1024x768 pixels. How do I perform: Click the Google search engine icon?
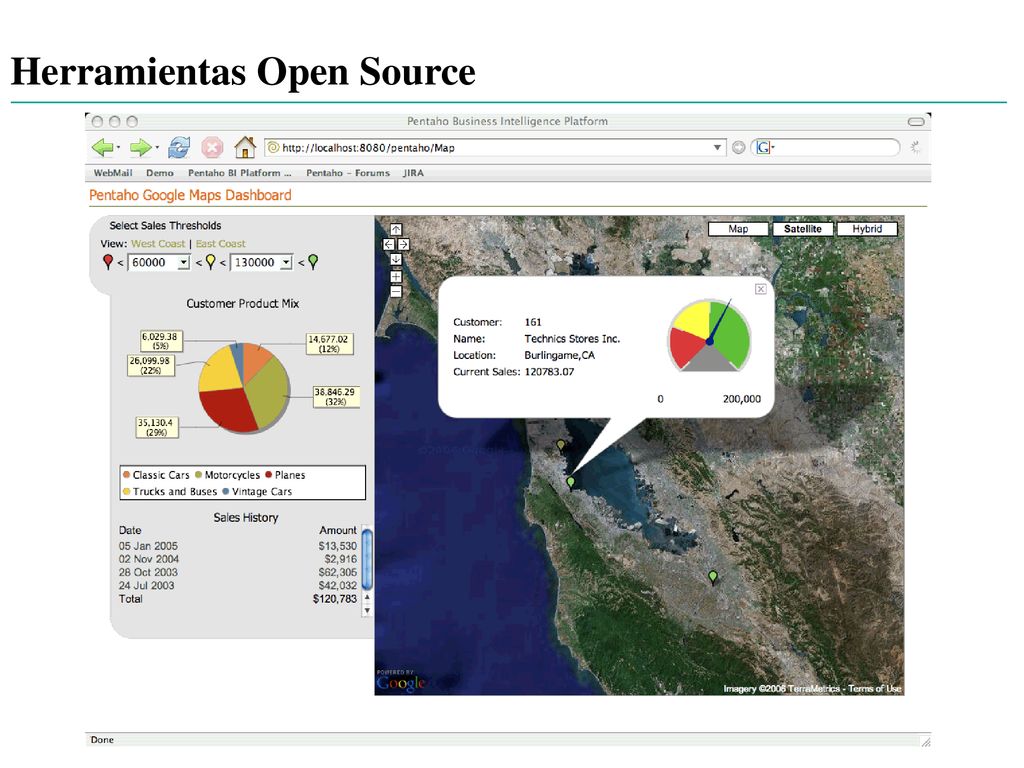click(x=763, y=148)
